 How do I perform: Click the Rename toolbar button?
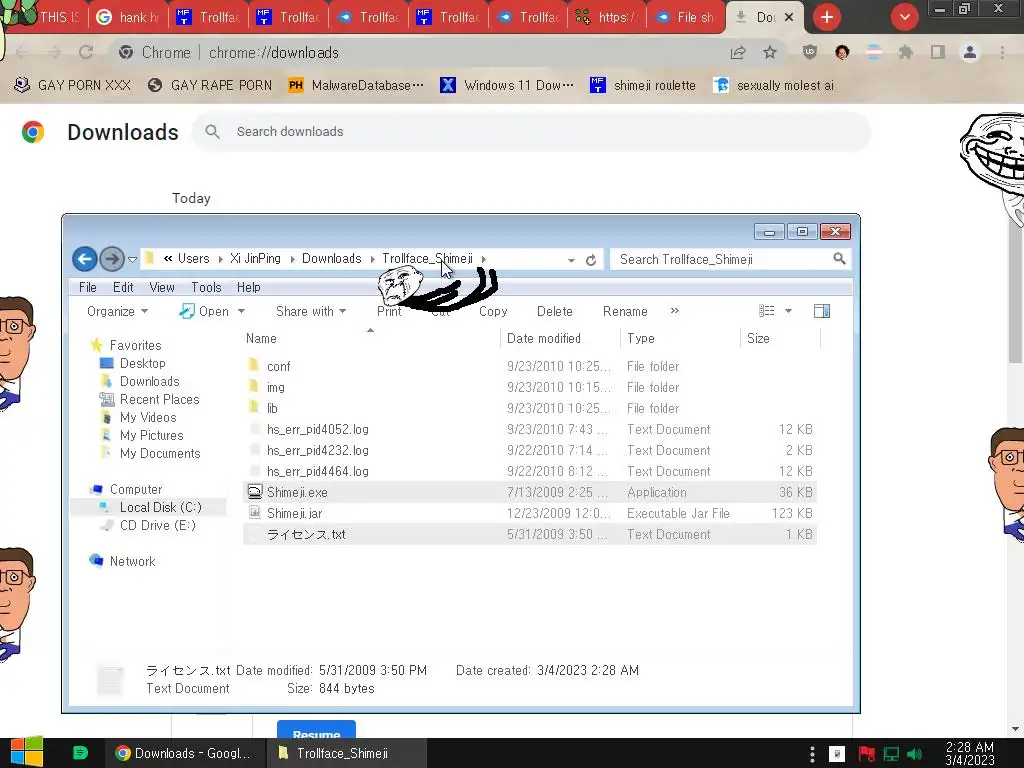pos(625,312)
